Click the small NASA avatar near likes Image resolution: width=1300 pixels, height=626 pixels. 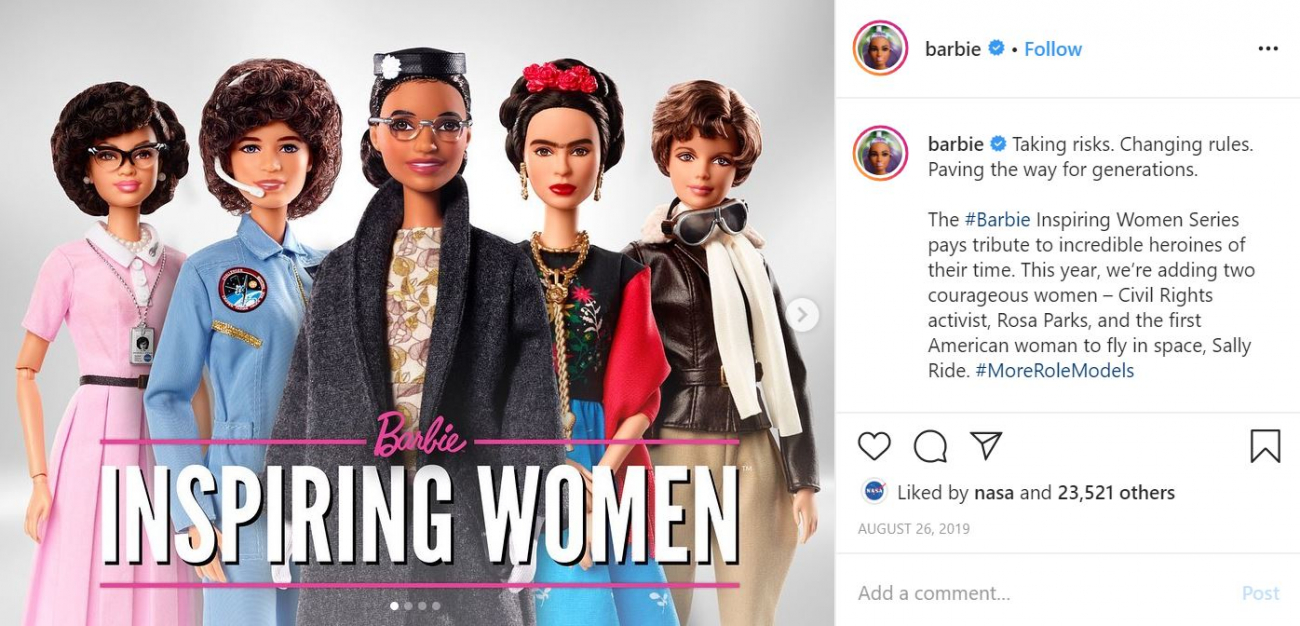874,492
